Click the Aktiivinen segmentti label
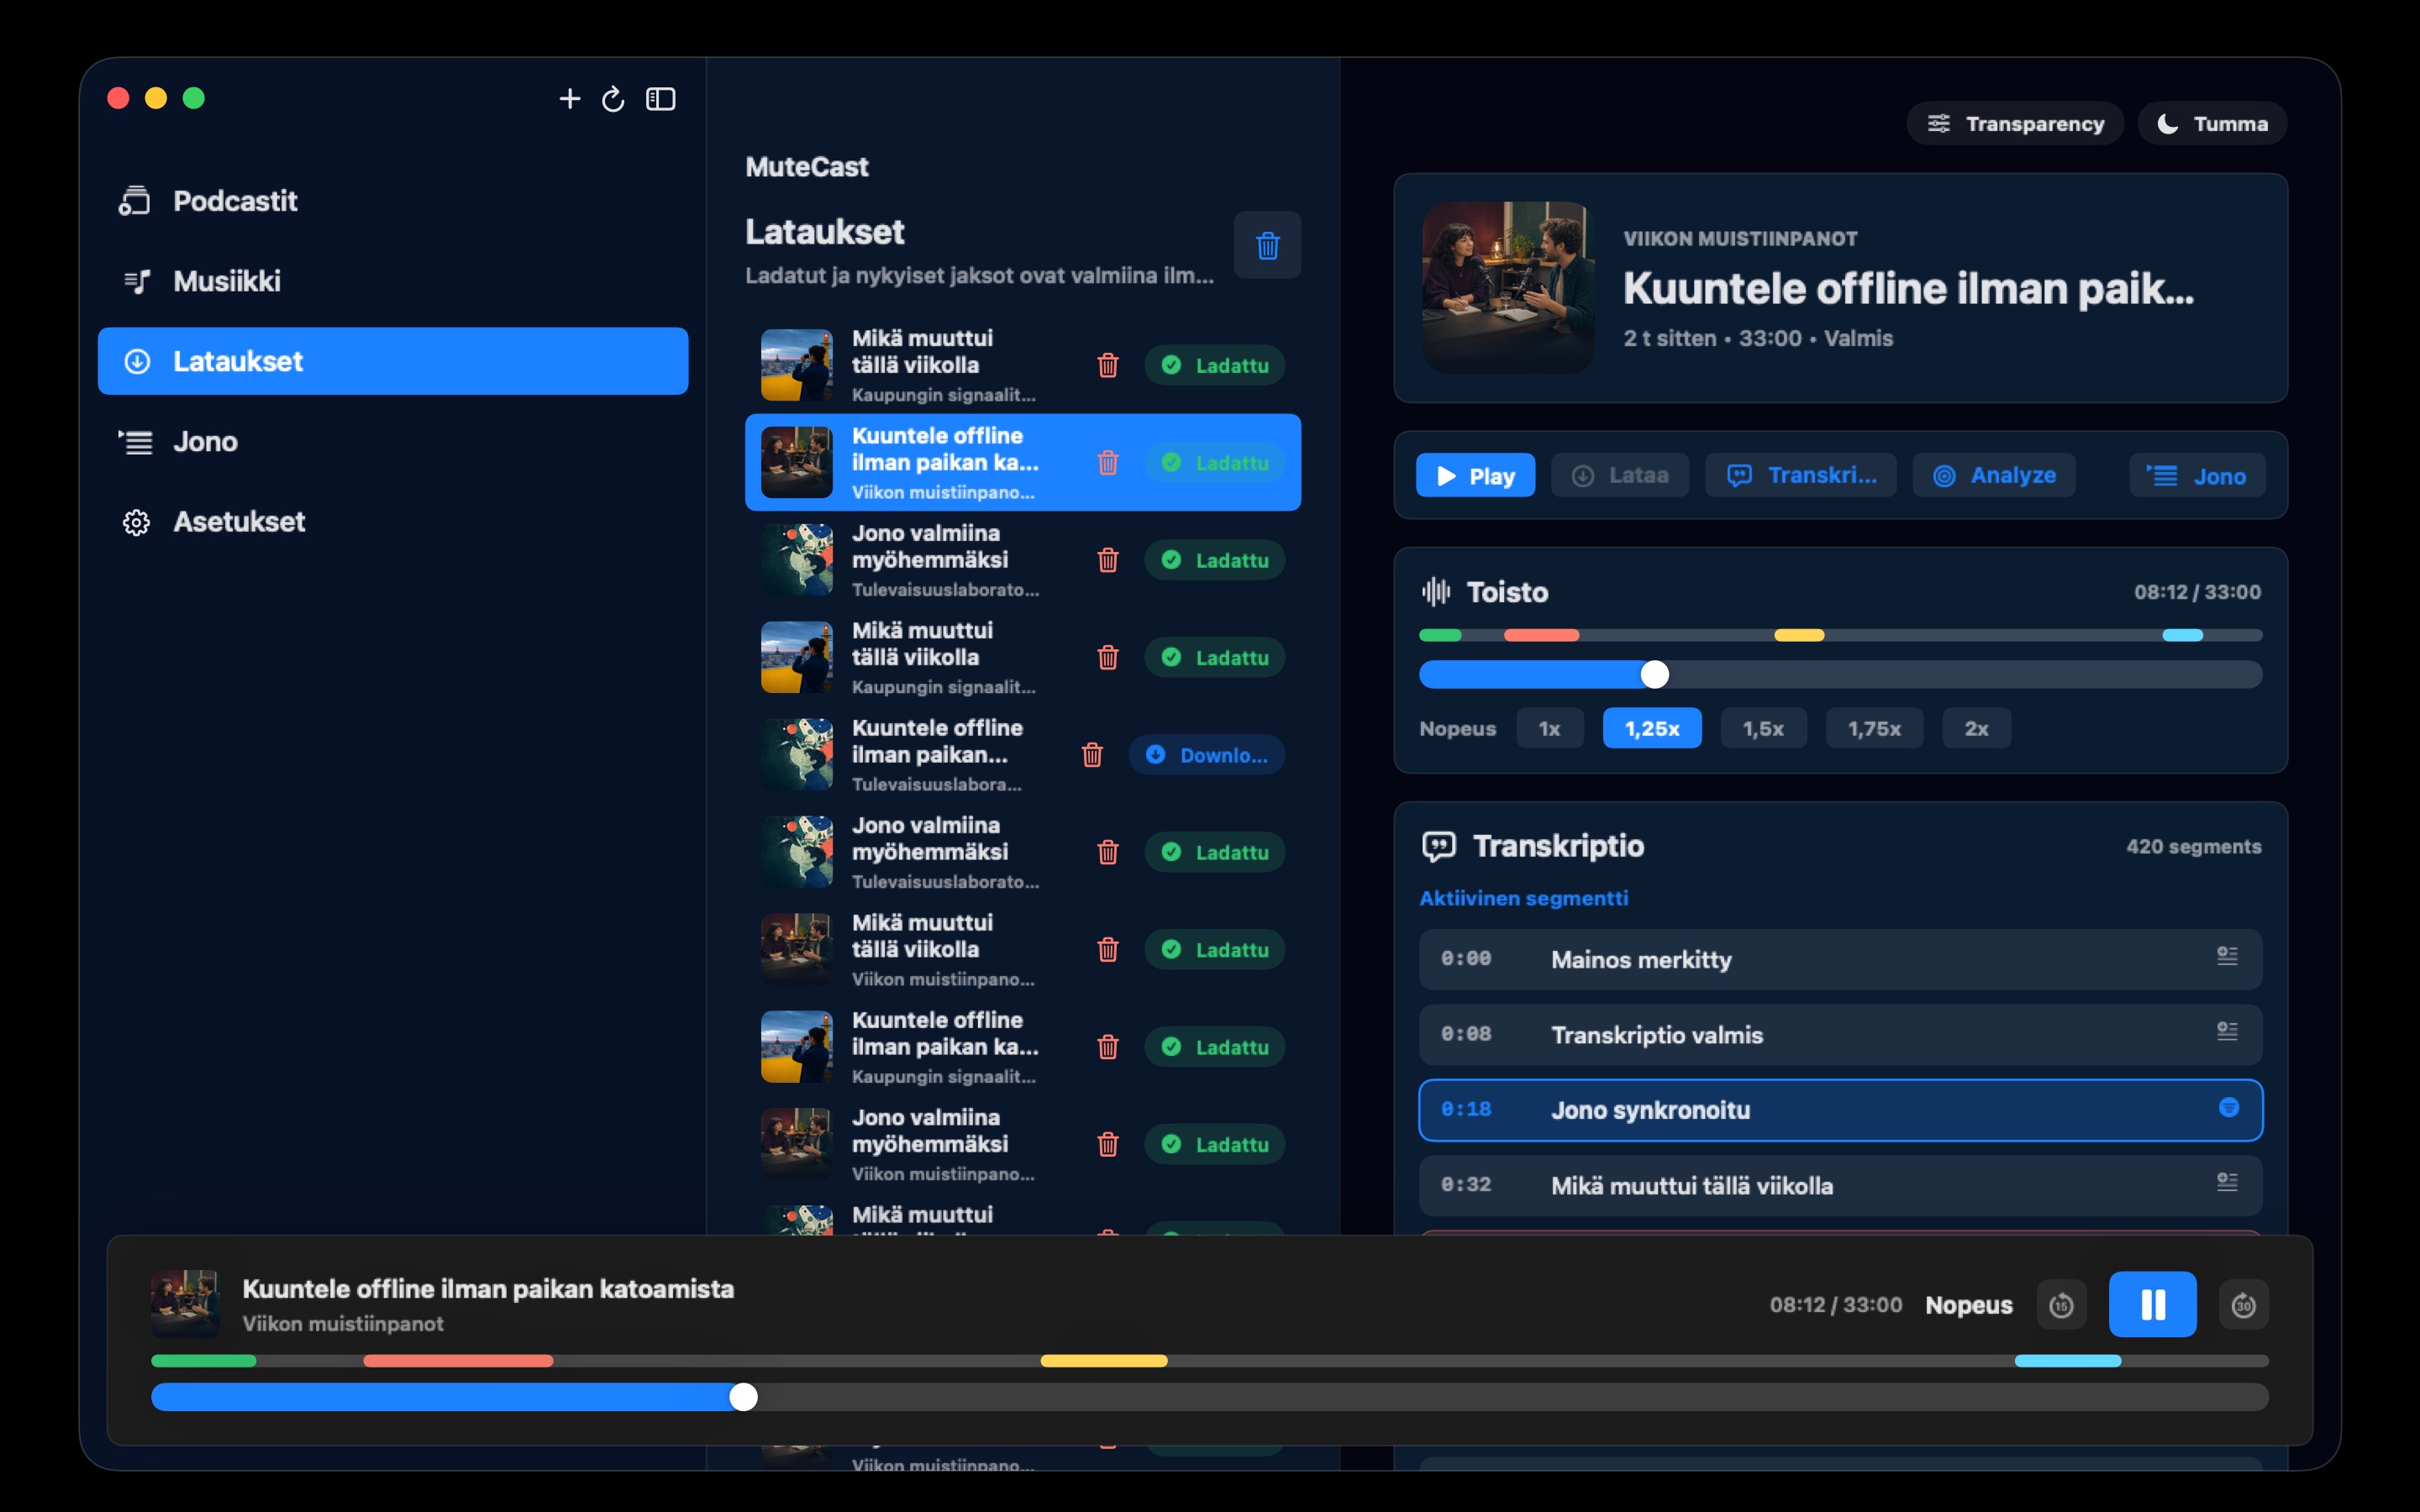Image resolution: width=2420 pixels, height=1512 pixels. click(1523, 898)
